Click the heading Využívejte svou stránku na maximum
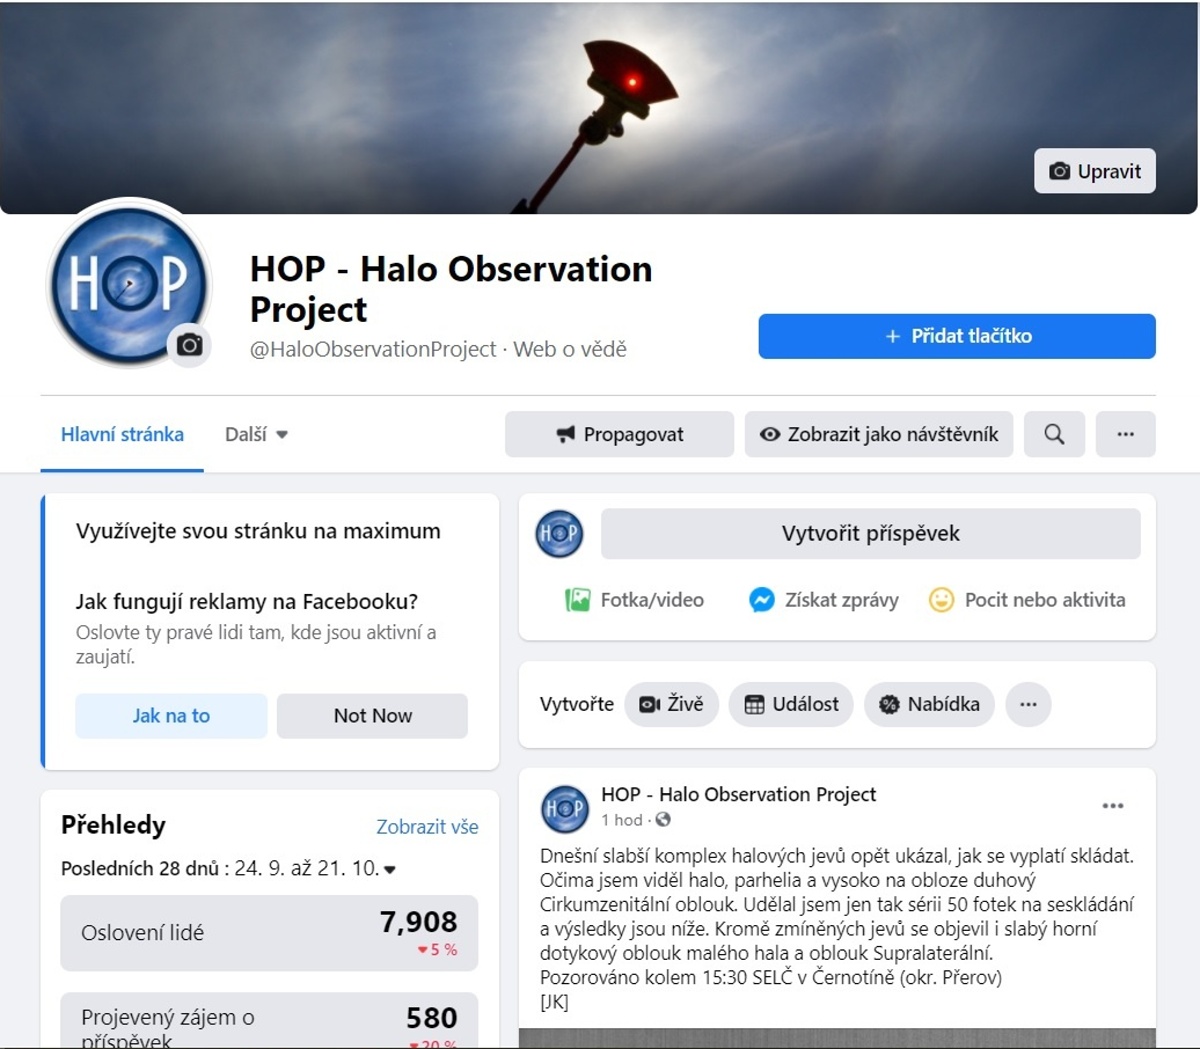Image resolution: width=1200 pixels, height=1049 pixels. 258,531
